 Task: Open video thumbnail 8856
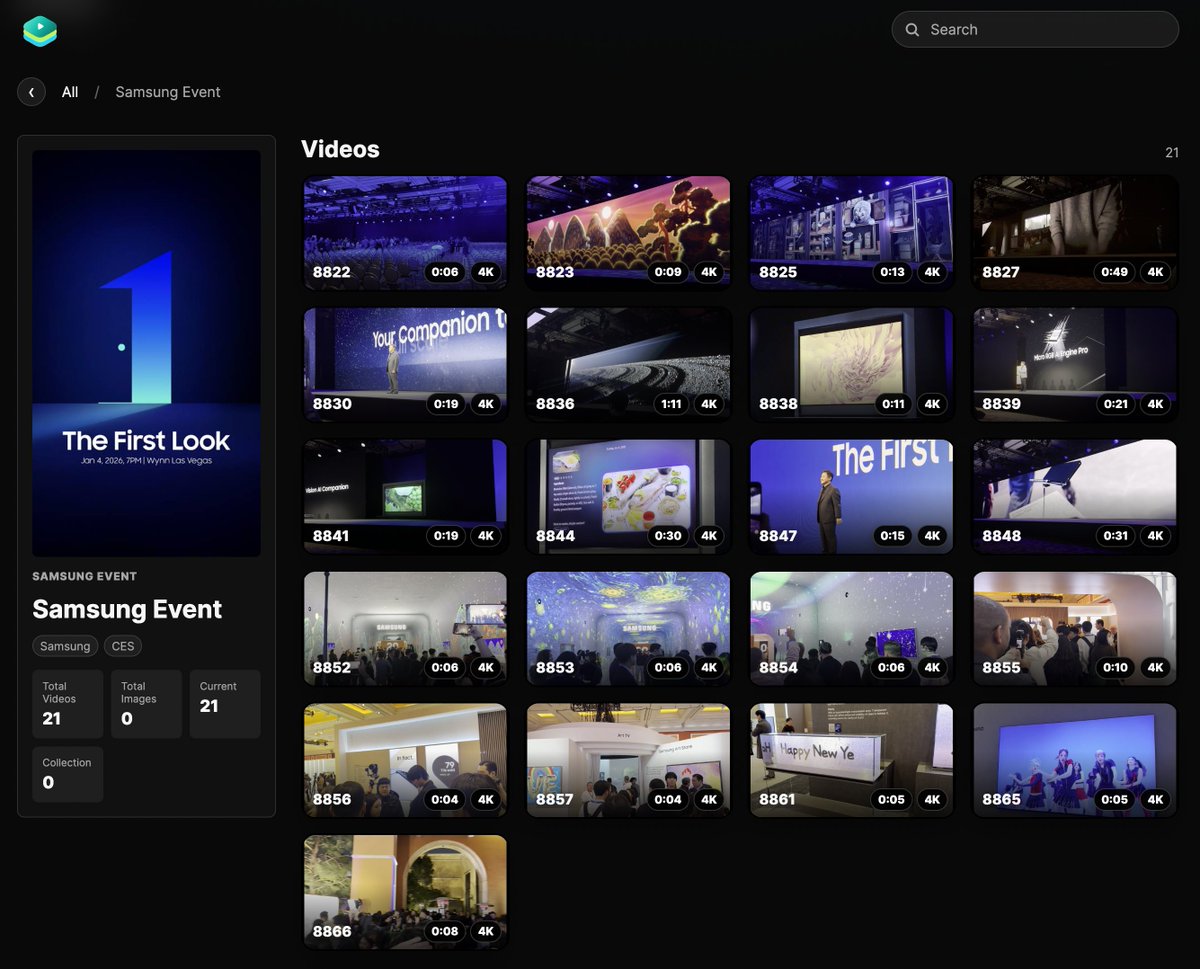405,761
